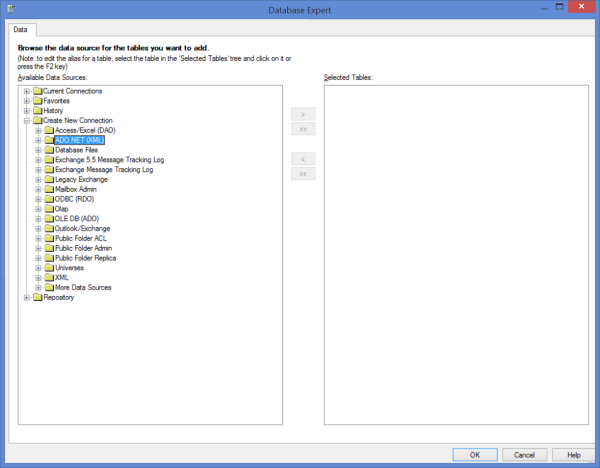Click the ODBC (RDO) folder icon

pos(49,199)
